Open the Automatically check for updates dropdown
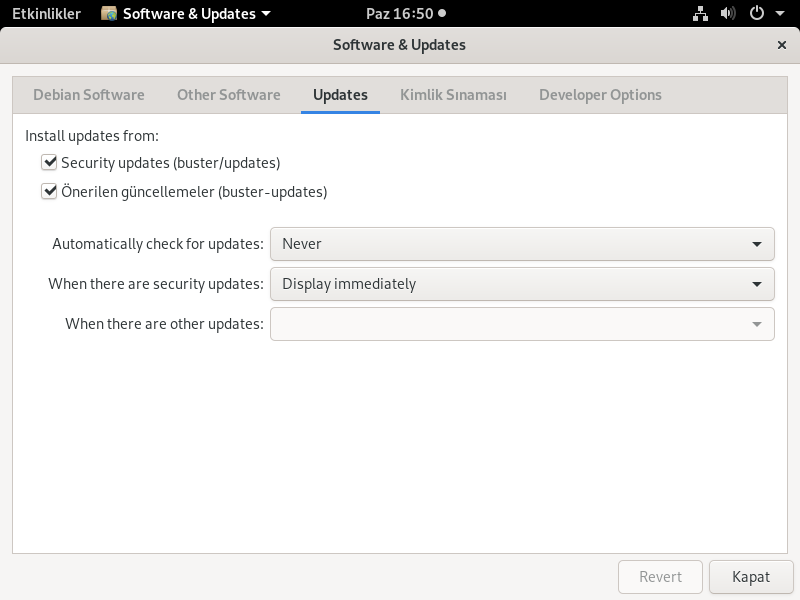 (x=522, y=244)
